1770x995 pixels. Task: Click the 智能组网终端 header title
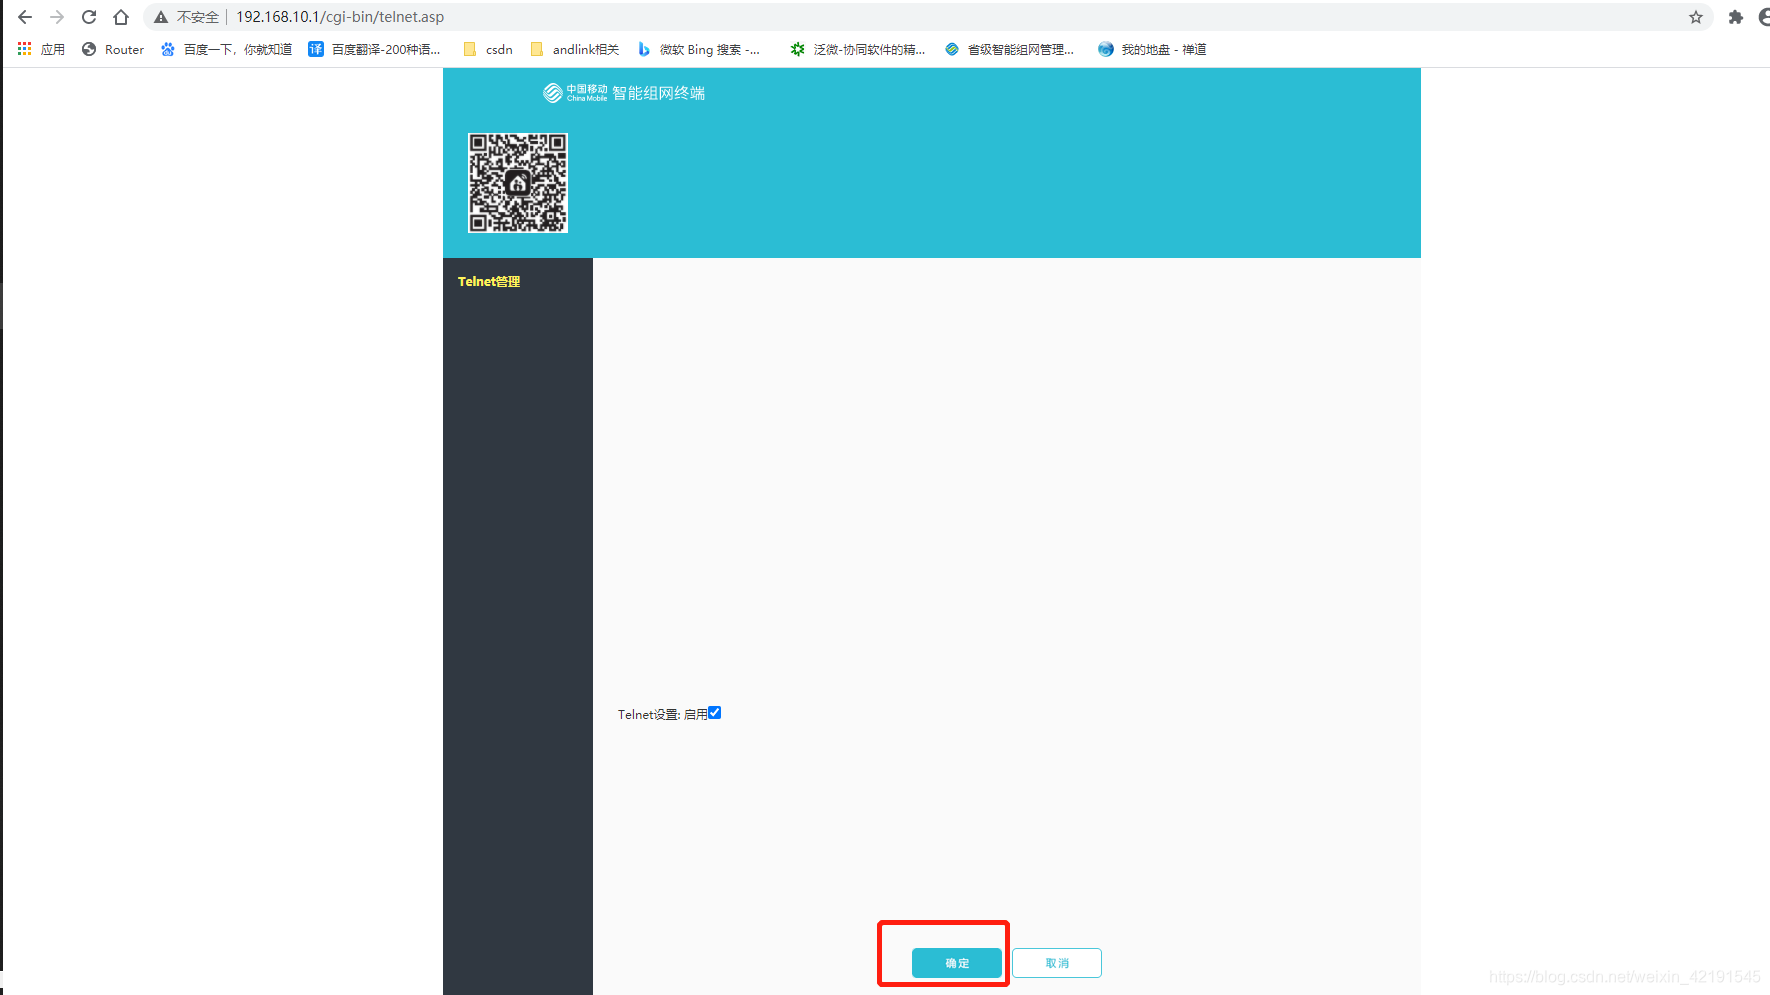(x=658, y=93)
